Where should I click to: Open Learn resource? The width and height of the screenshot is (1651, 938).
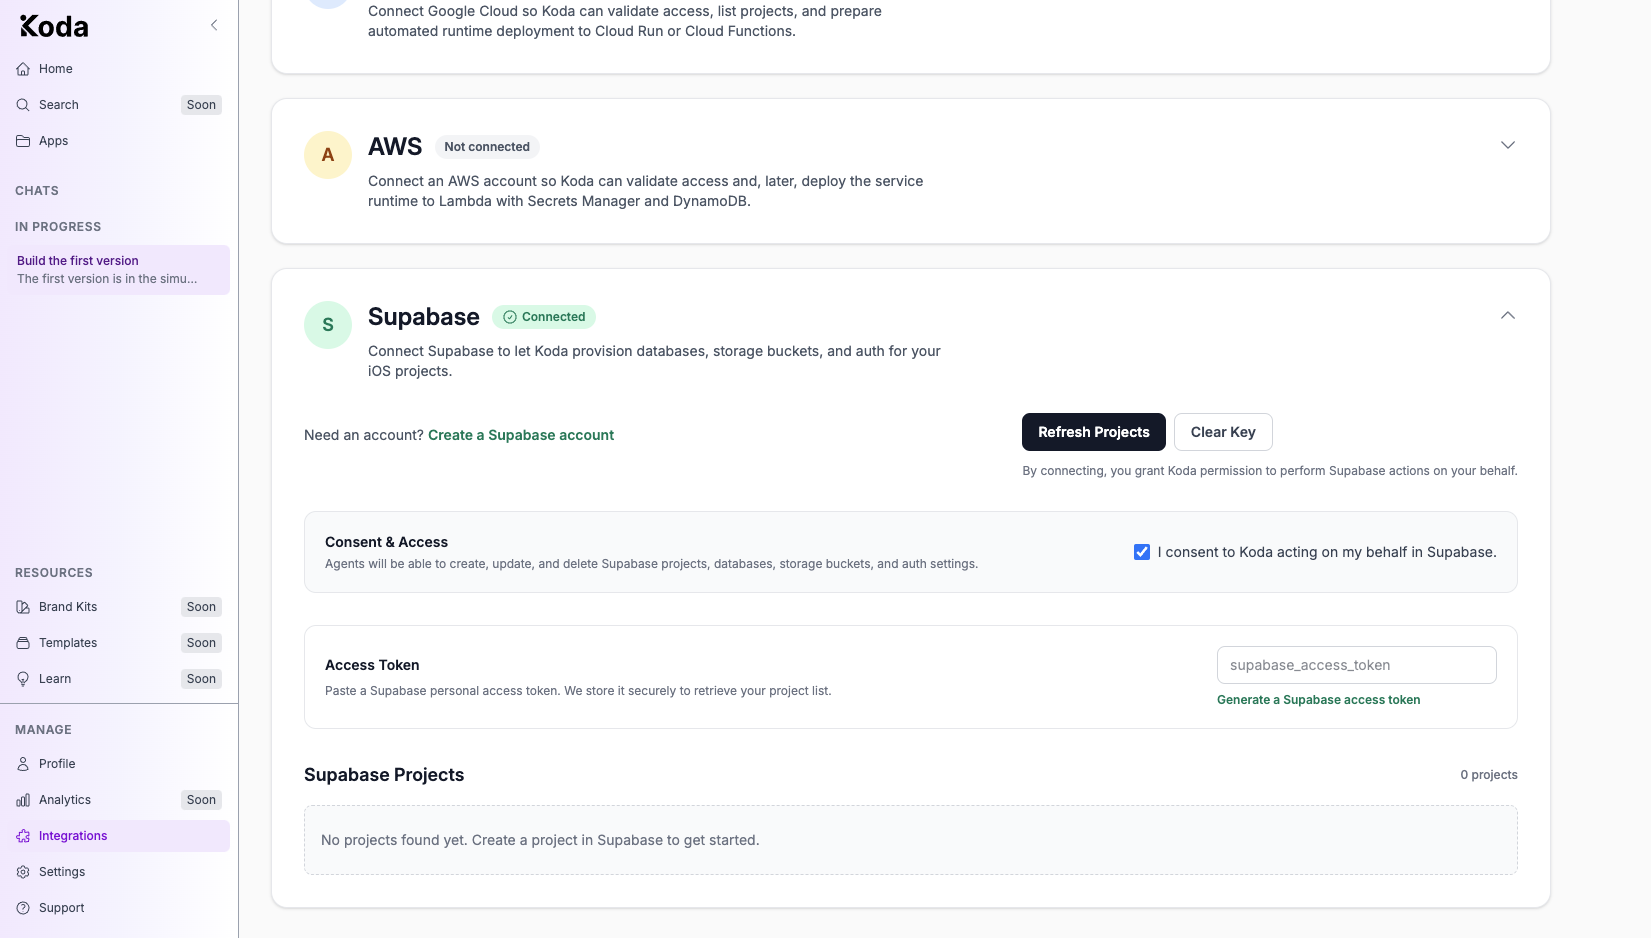(119, 679)
